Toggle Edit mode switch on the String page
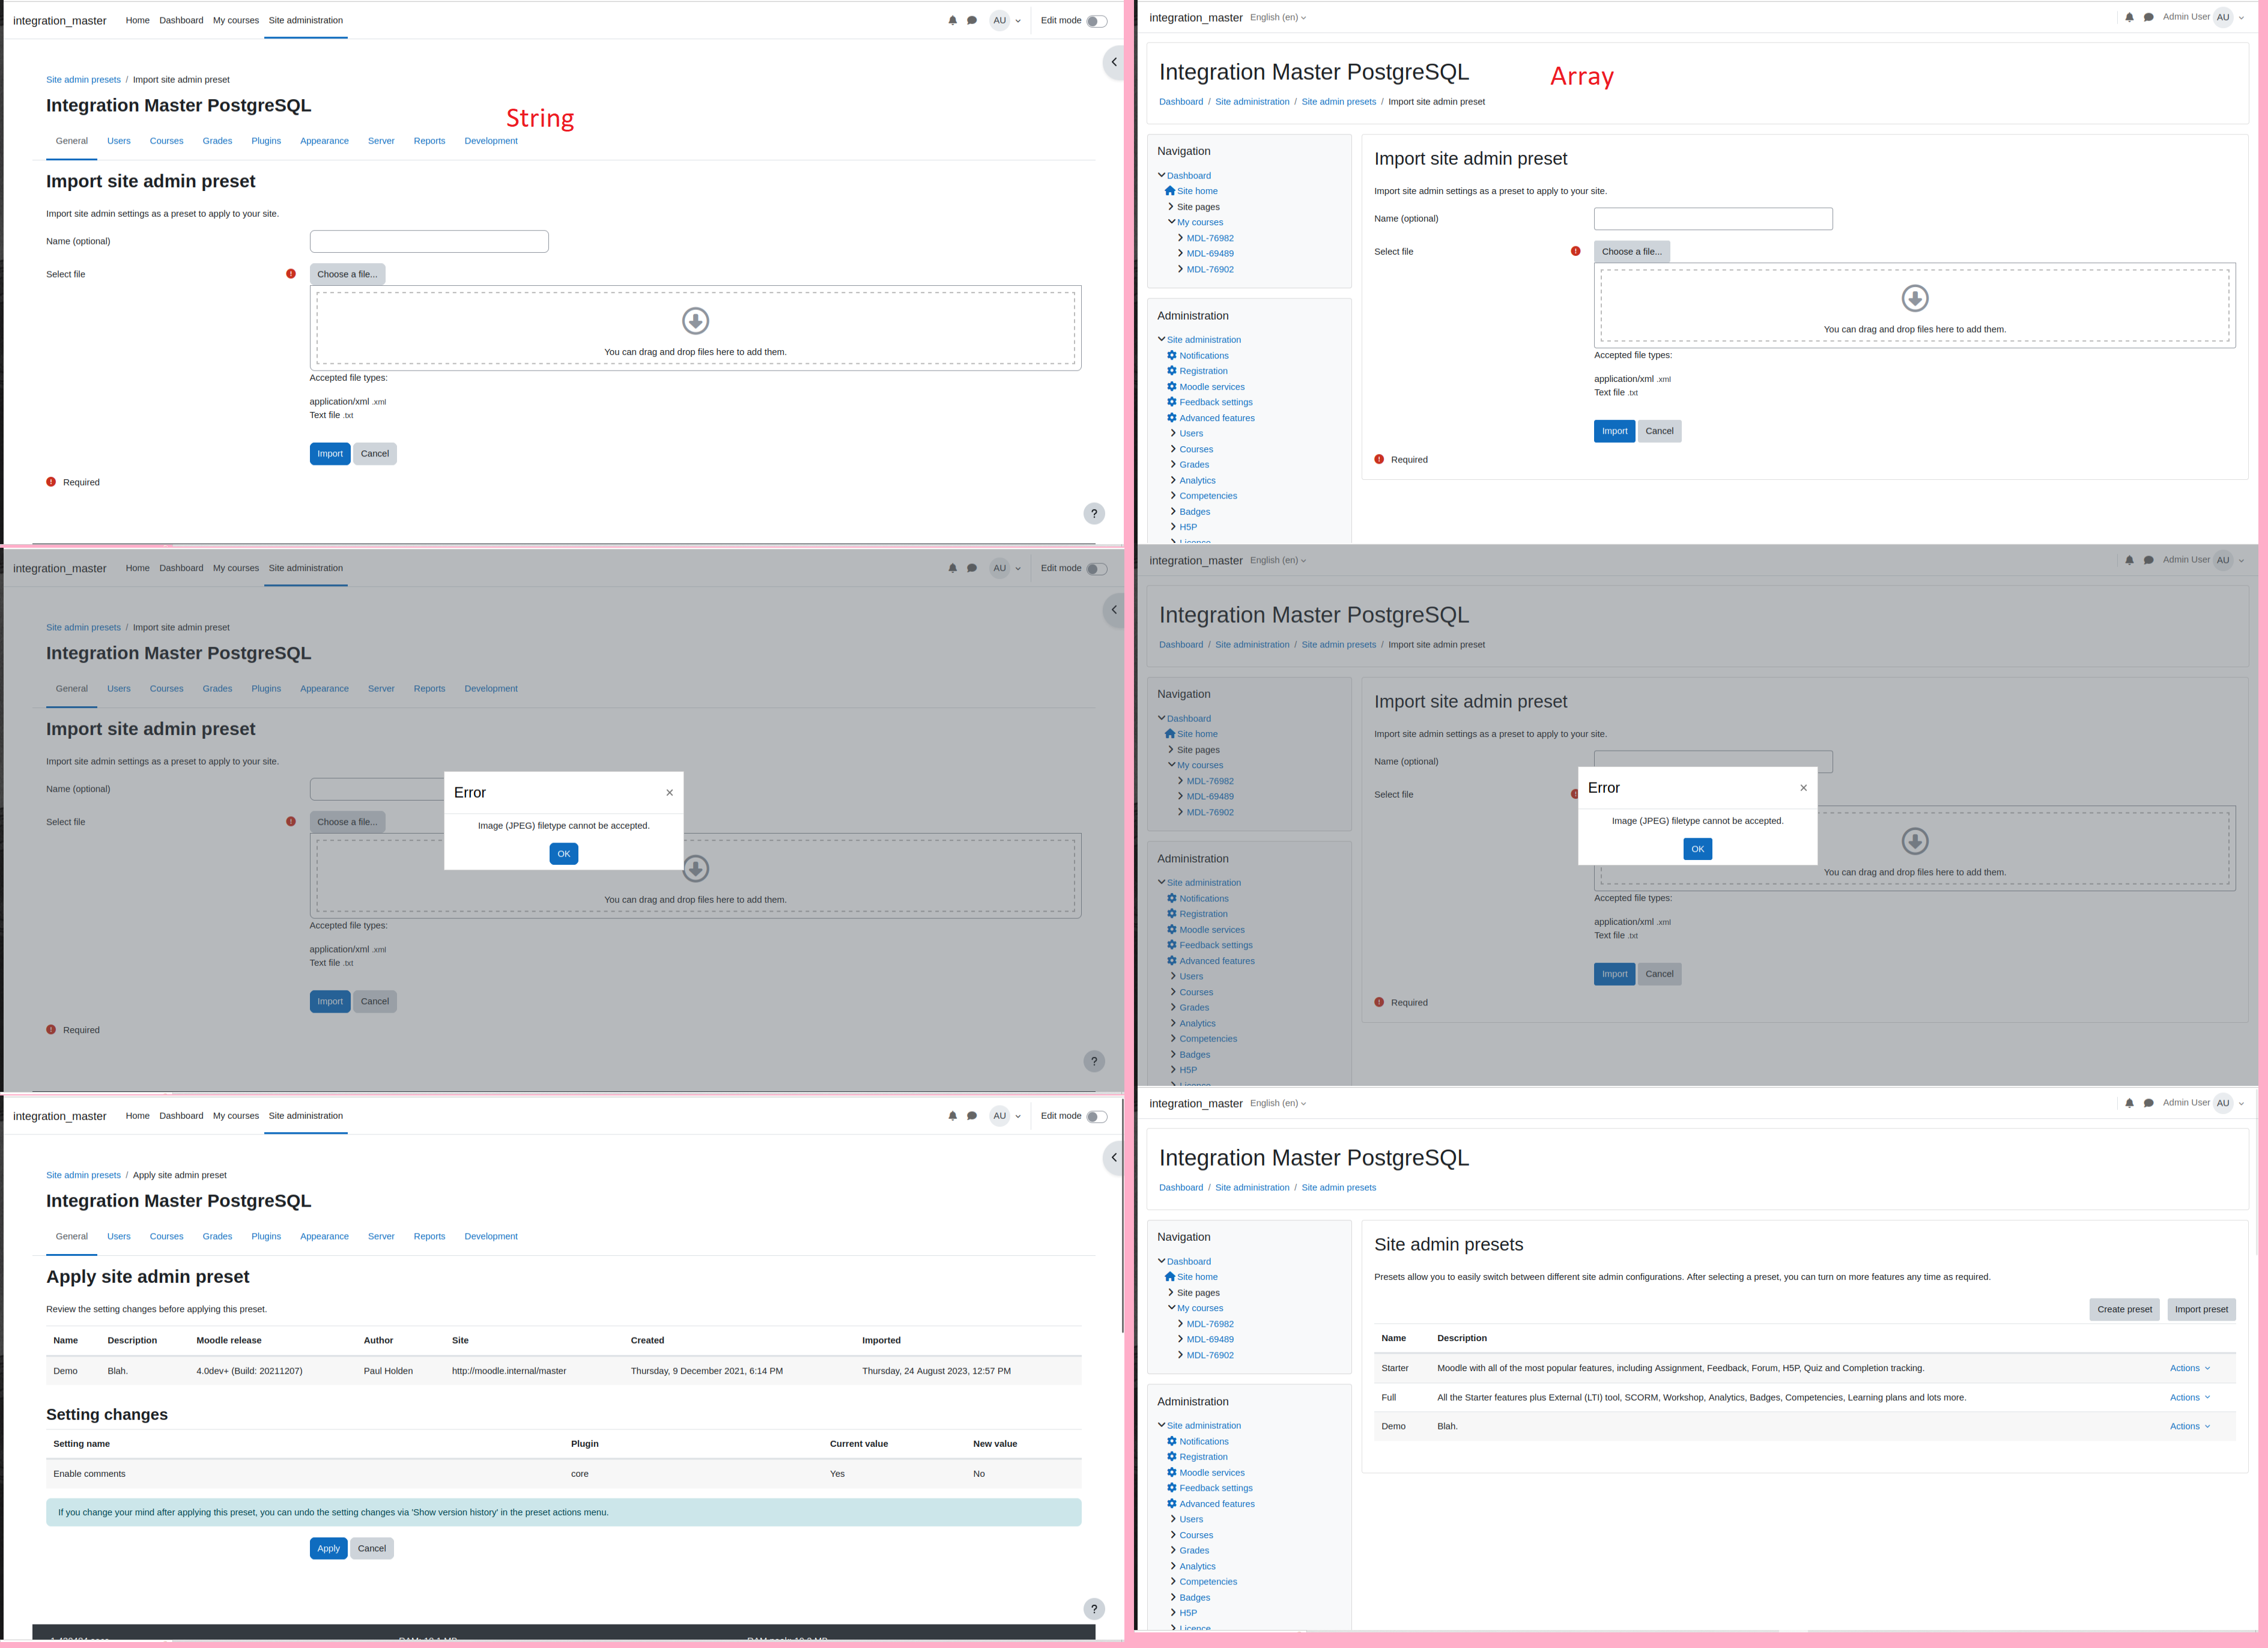The height and width of the screenshot is (1648, 2268). point(1097,21)
